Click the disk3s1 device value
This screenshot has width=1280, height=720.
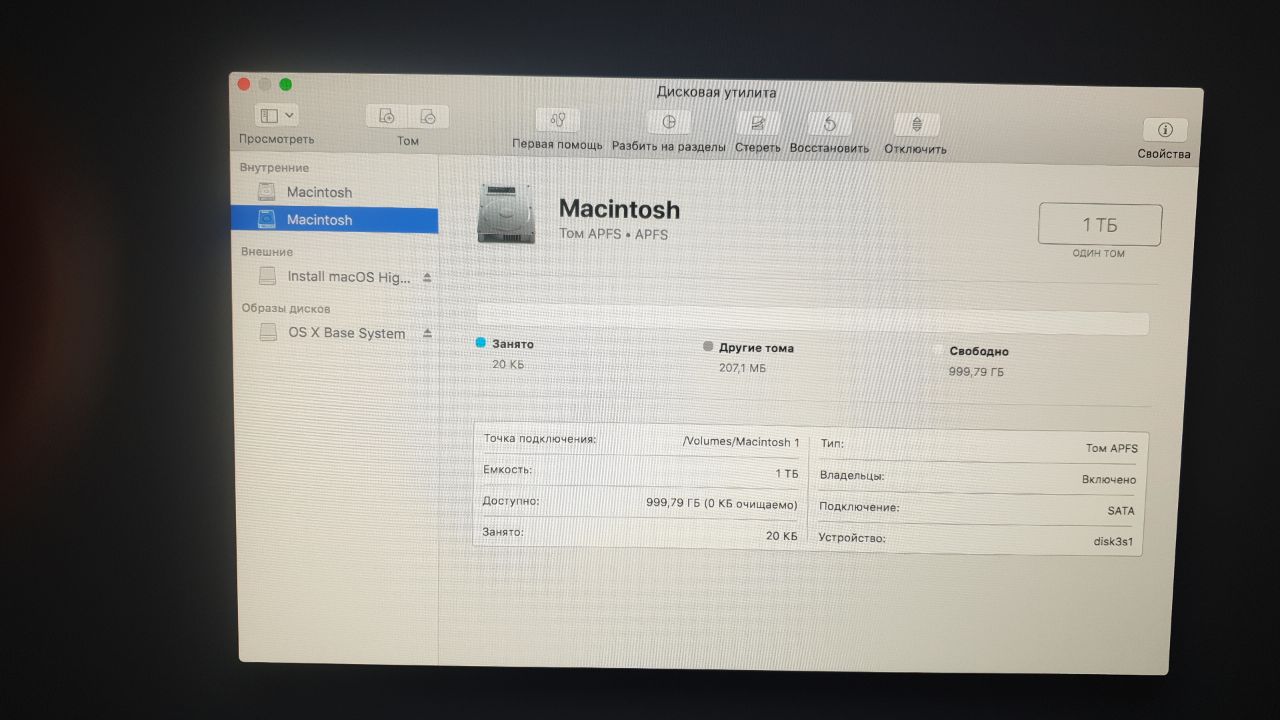(1115, 542)
